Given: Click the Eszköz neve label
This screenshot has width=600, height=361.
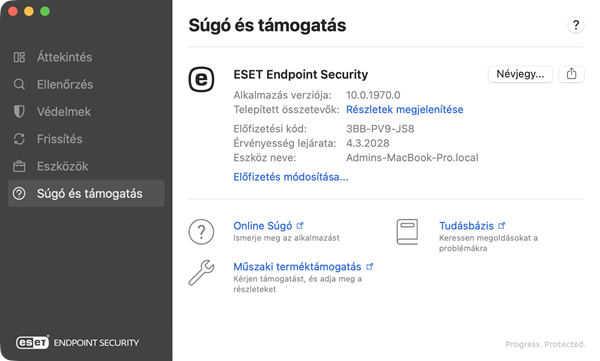Looking at the screenshot, I should (x=265, y=158).
